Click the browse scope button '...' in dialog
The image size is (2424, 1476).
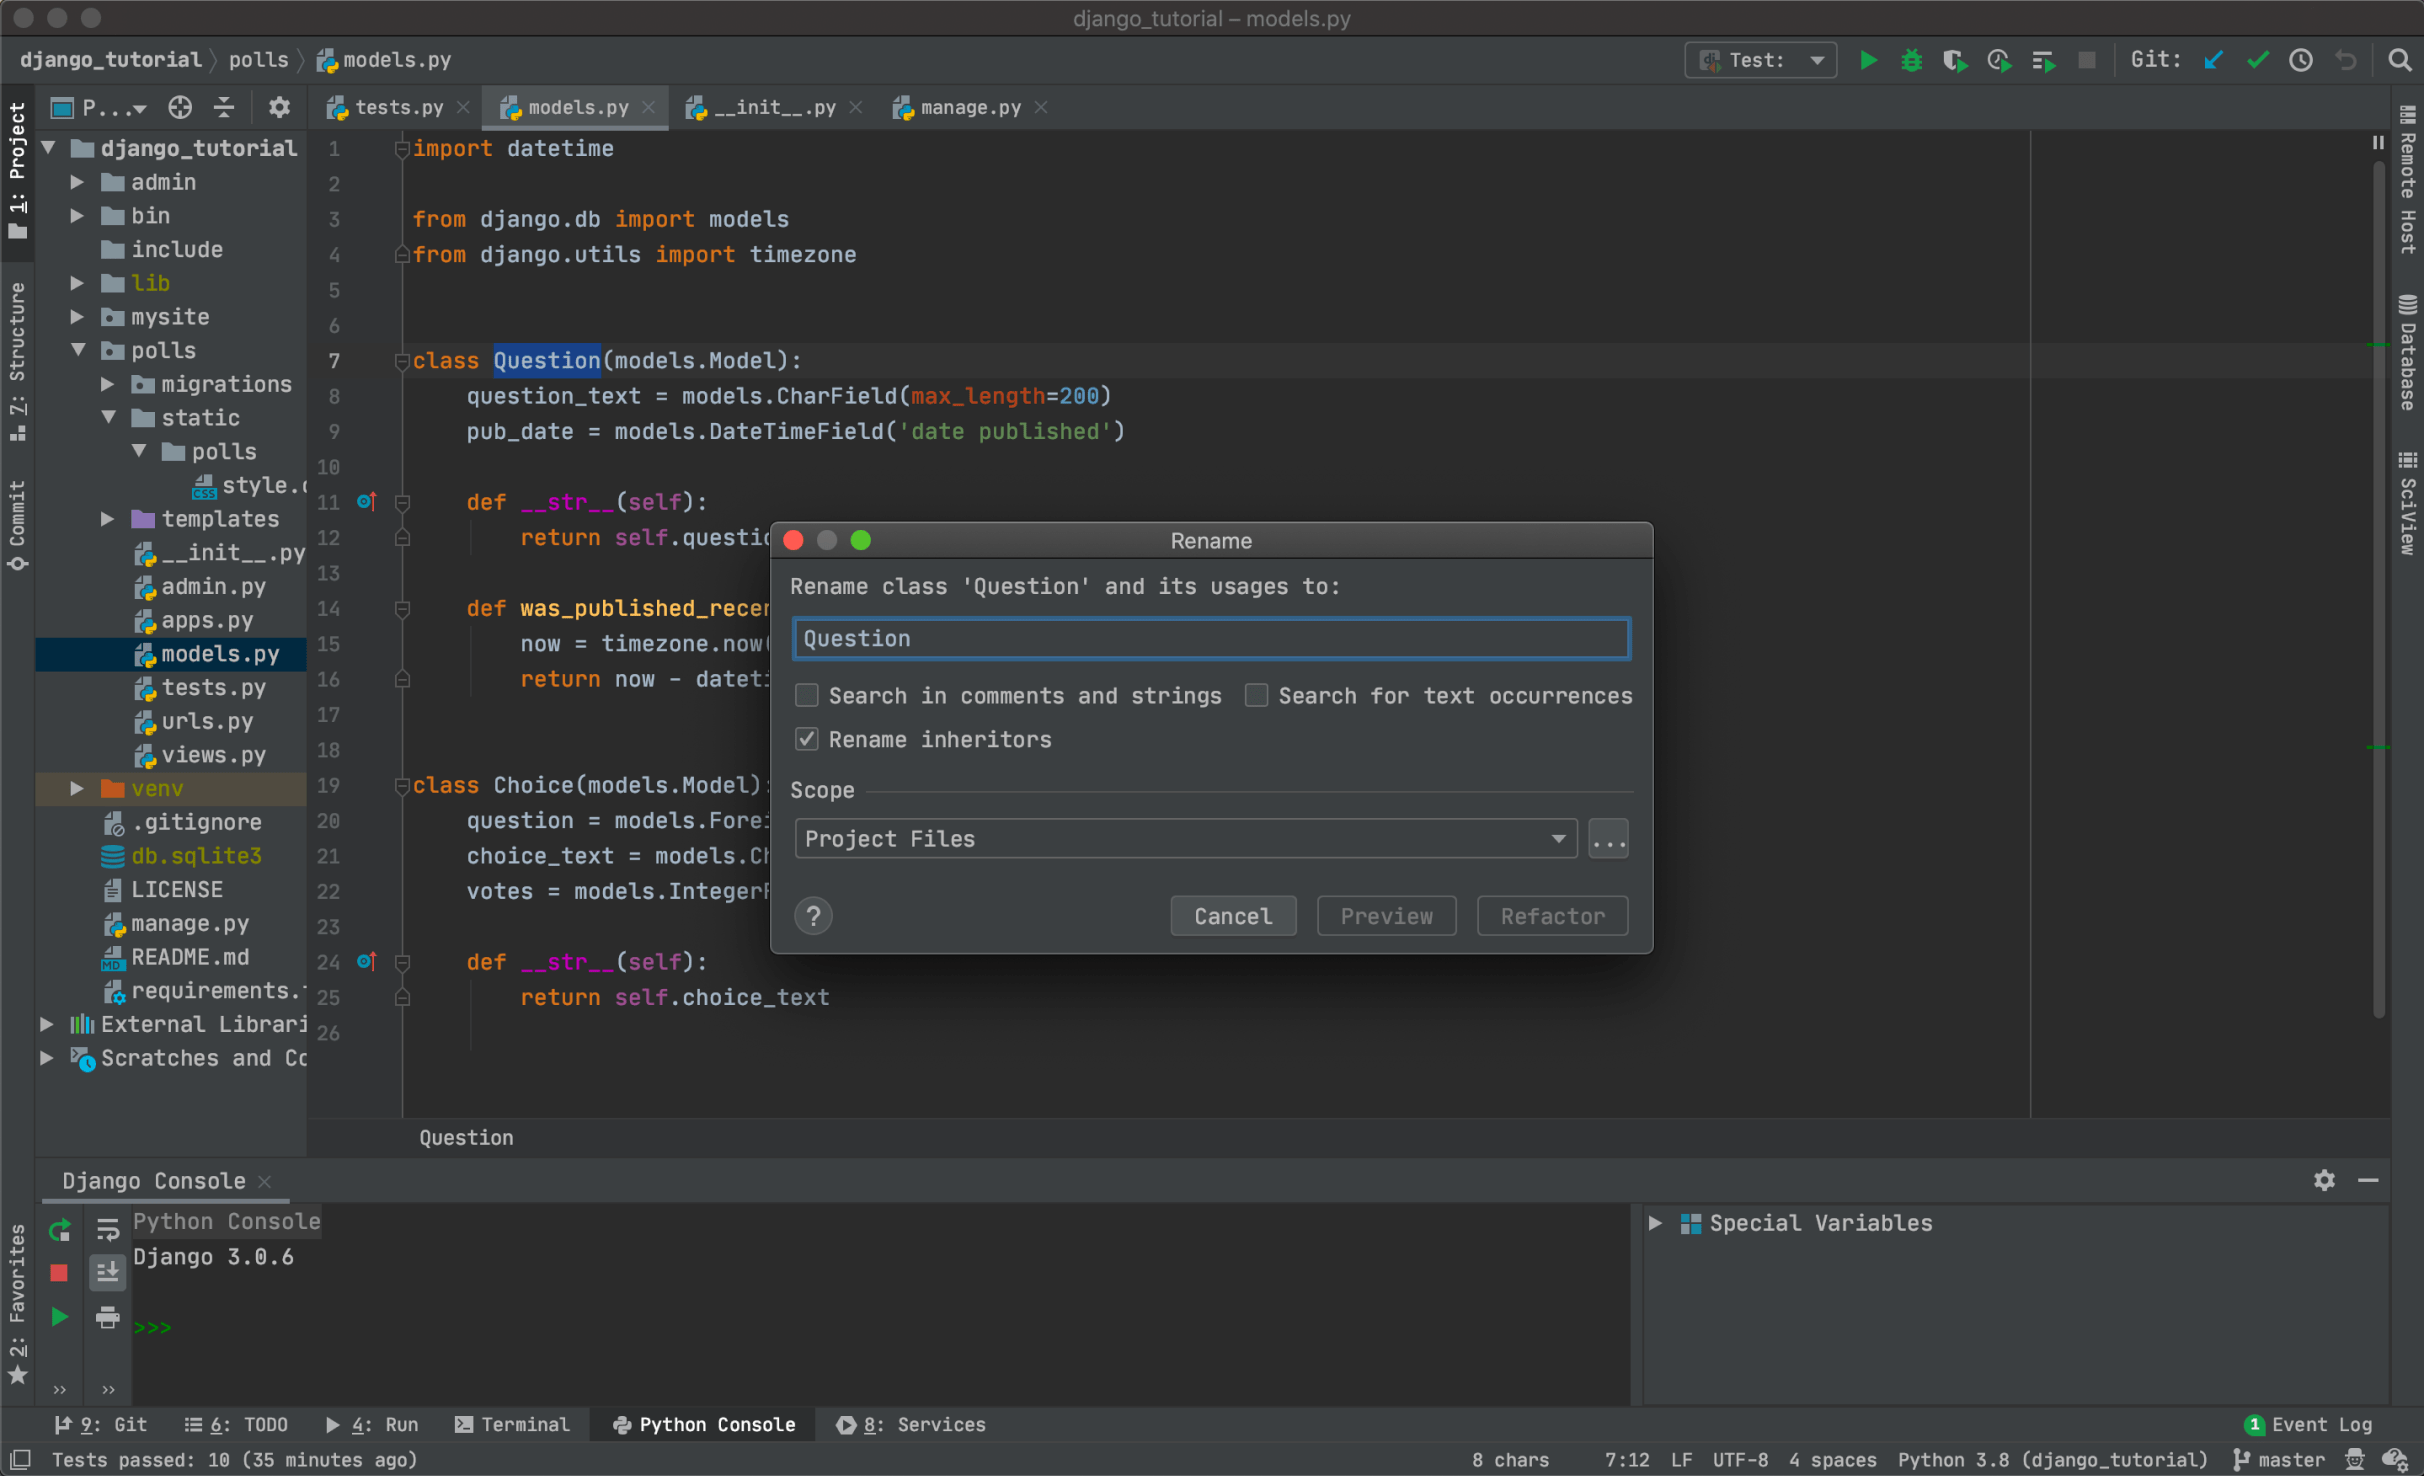pyautogui.click(x=1608, y=838)
